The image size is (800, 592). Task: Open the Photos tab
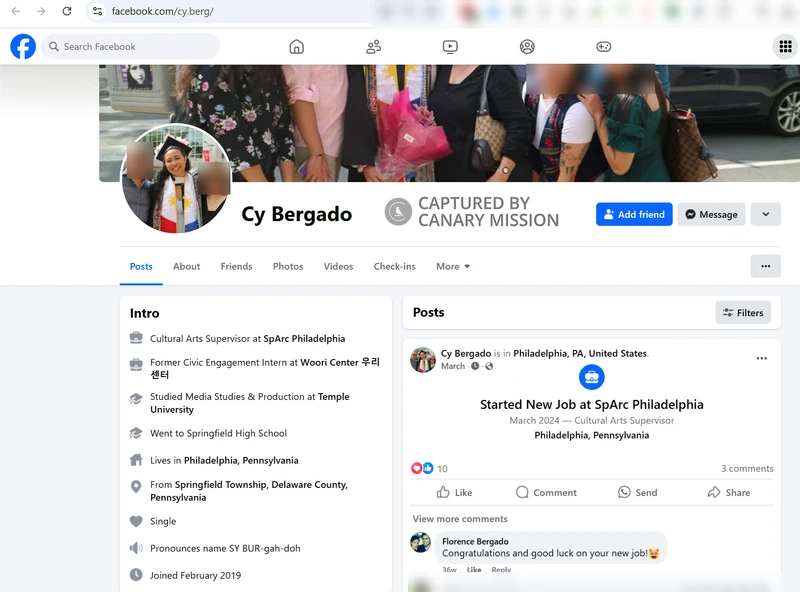[x=288, y=266]
